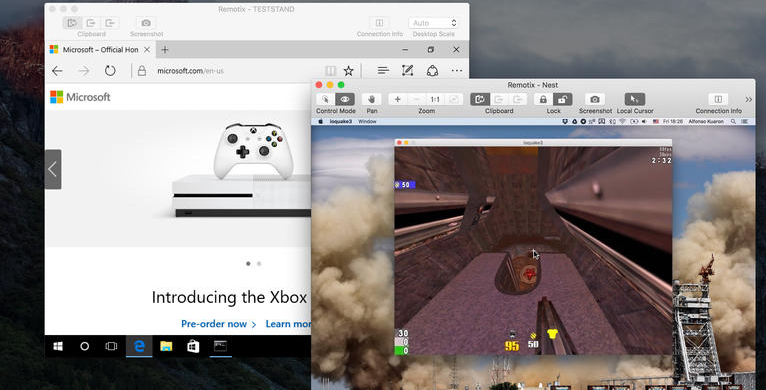This screenshot has height=390, width=766.
Task: Open Edge More actions ellipsis menu
Action: point(457,71)
